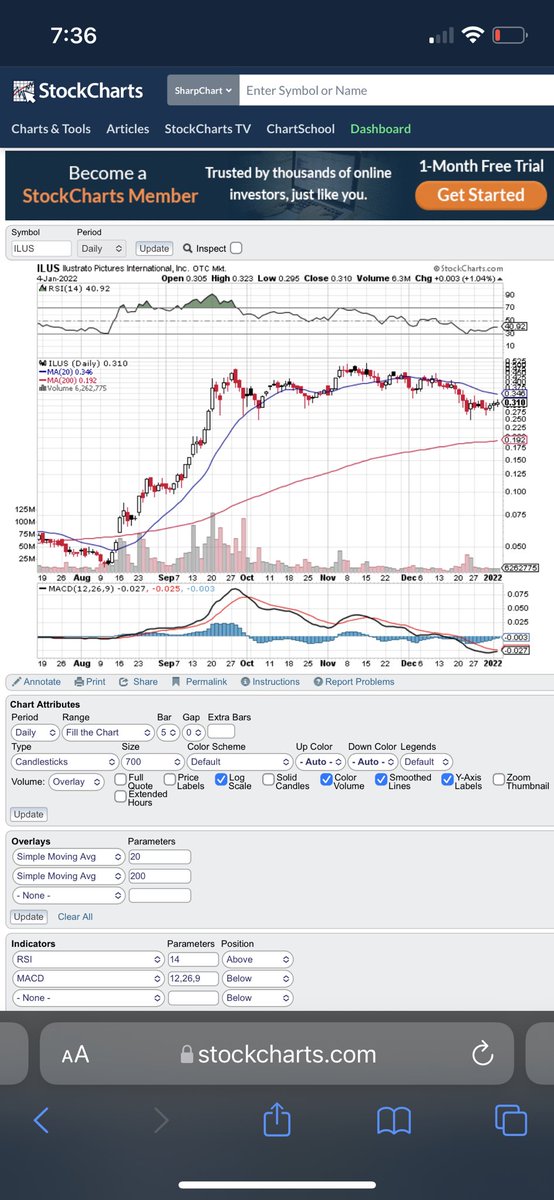The width and height of the screenshot is (554, 1200).
Task: Tap the stockcharts.com address bar
Action: 277,1054
